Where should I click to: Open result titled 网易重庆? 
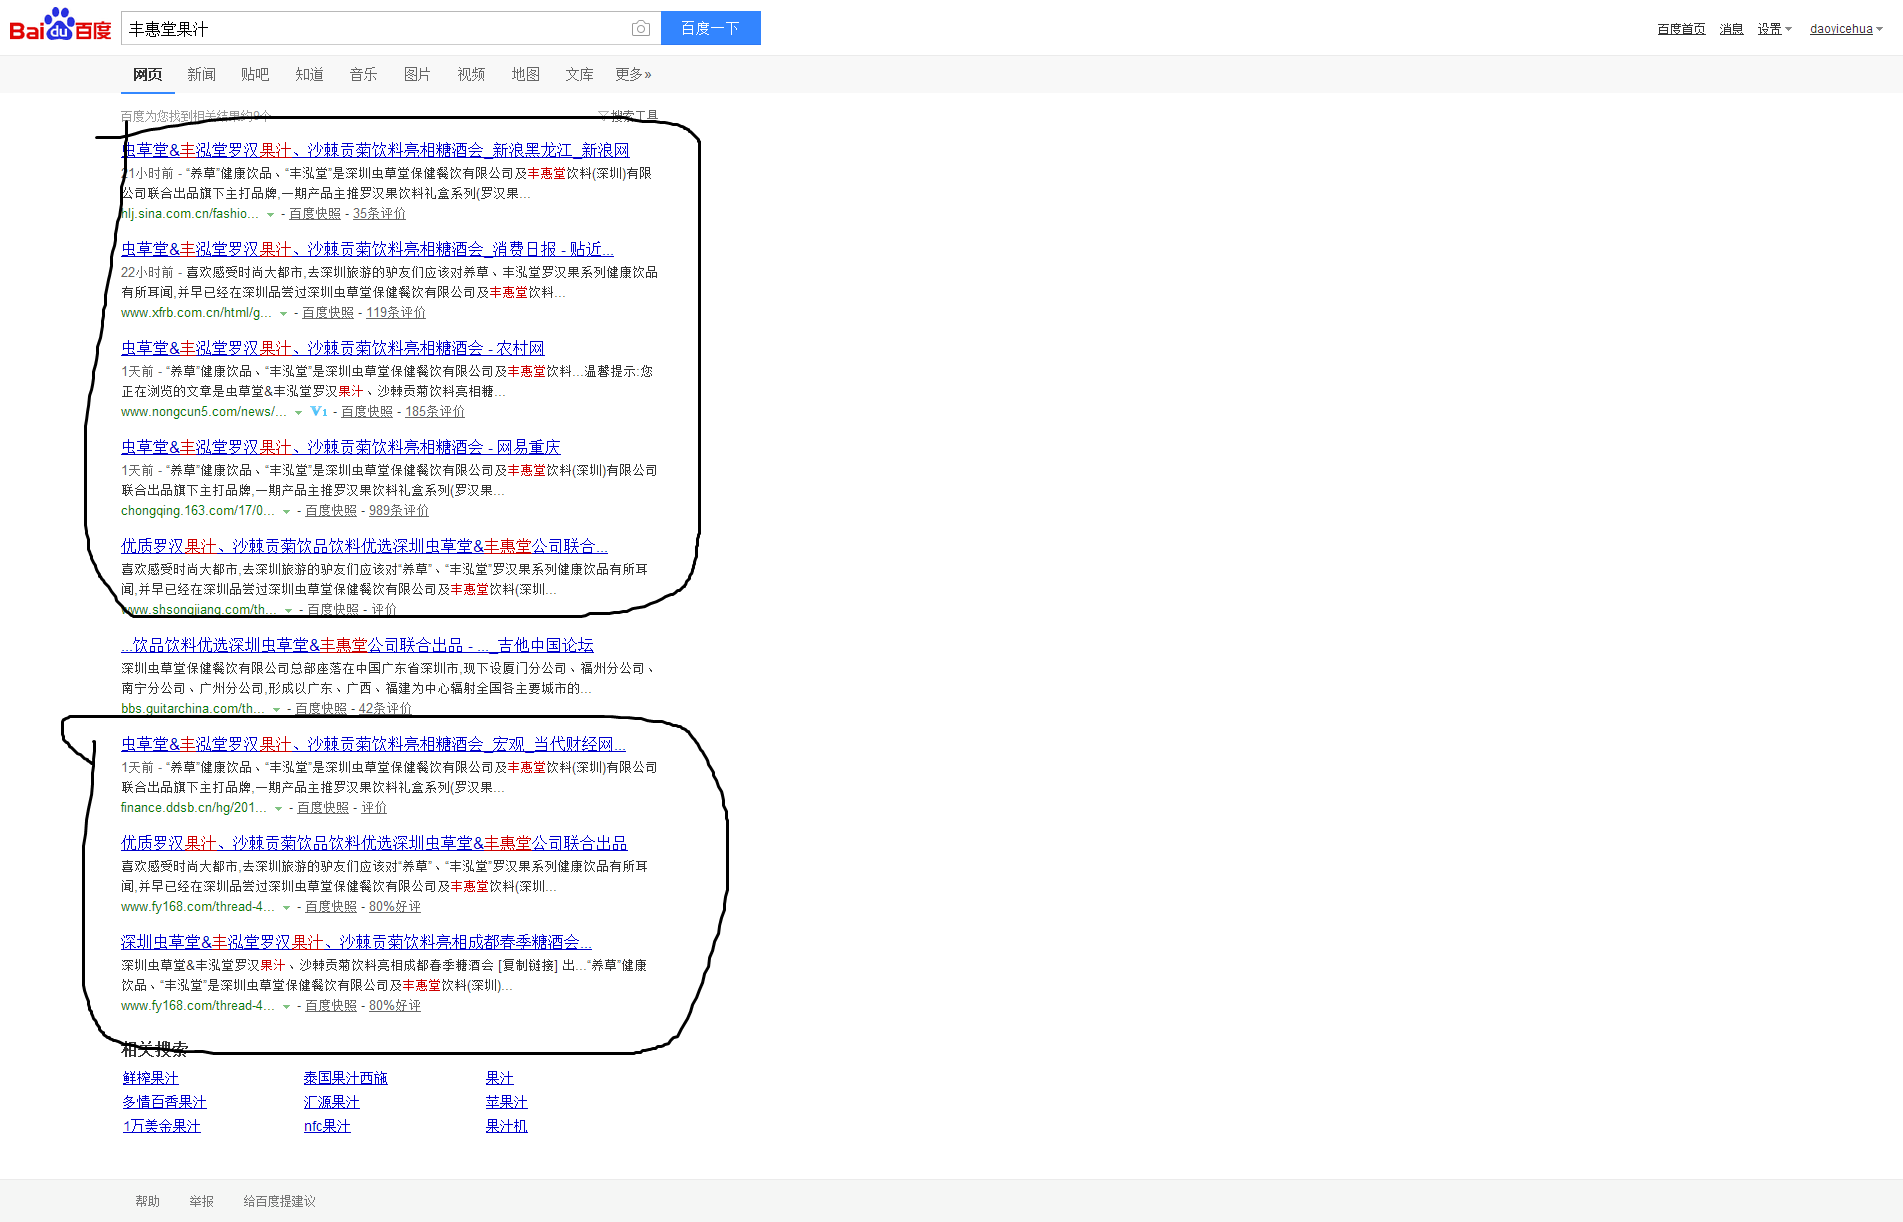point(341,447)
